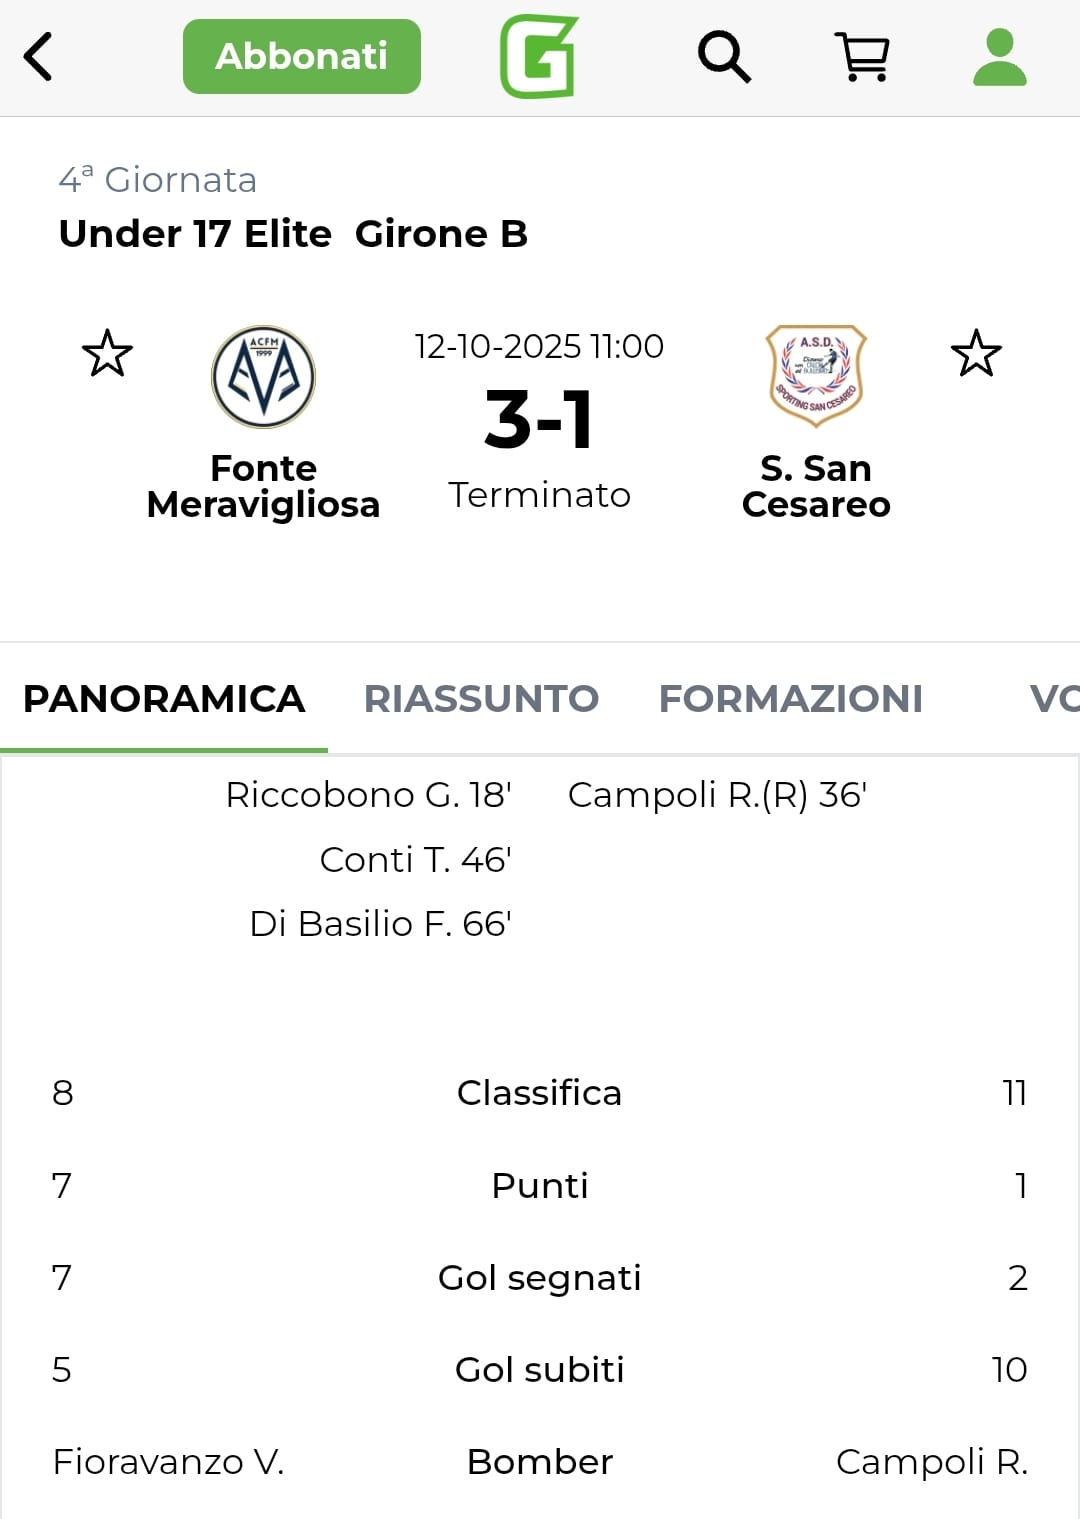The height and width of the screenshot is (1519, 1080).
Task: Open the shopping cart icon
Action: point(862,57)
